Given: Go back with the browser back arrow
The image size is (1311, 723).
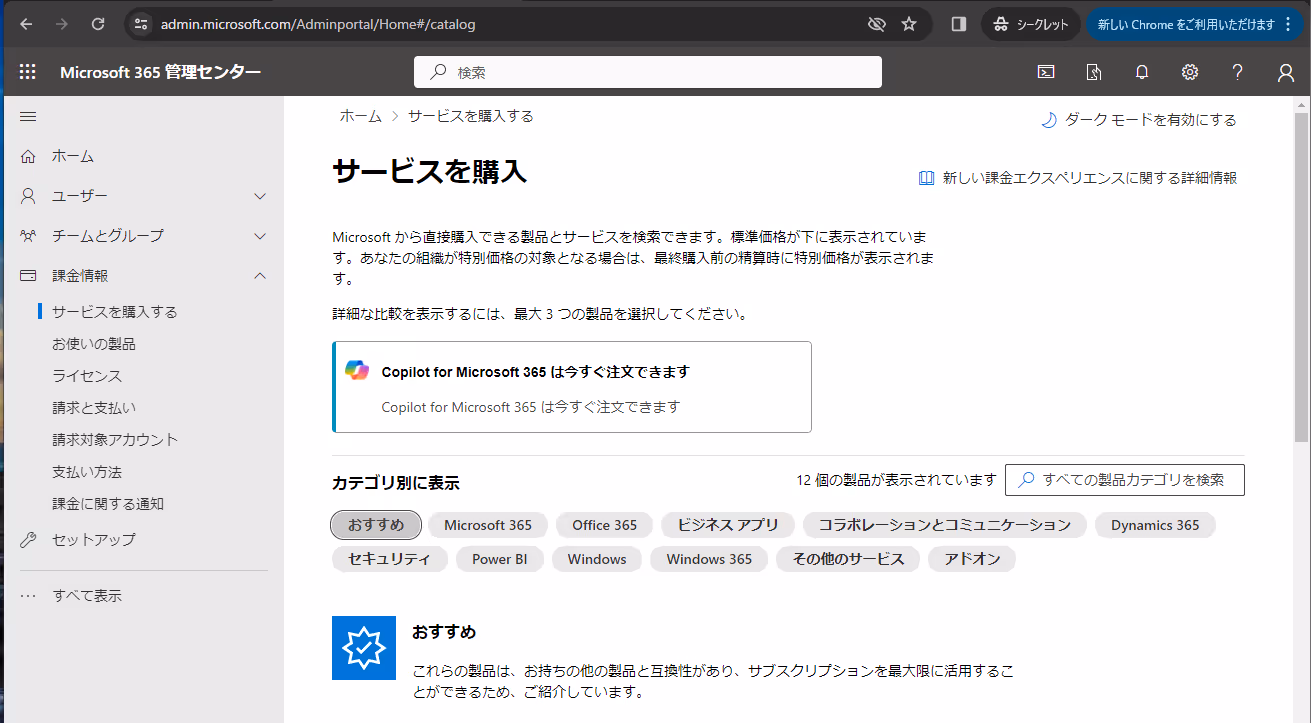Looking at the screenshot, I should tap(26, 24).
